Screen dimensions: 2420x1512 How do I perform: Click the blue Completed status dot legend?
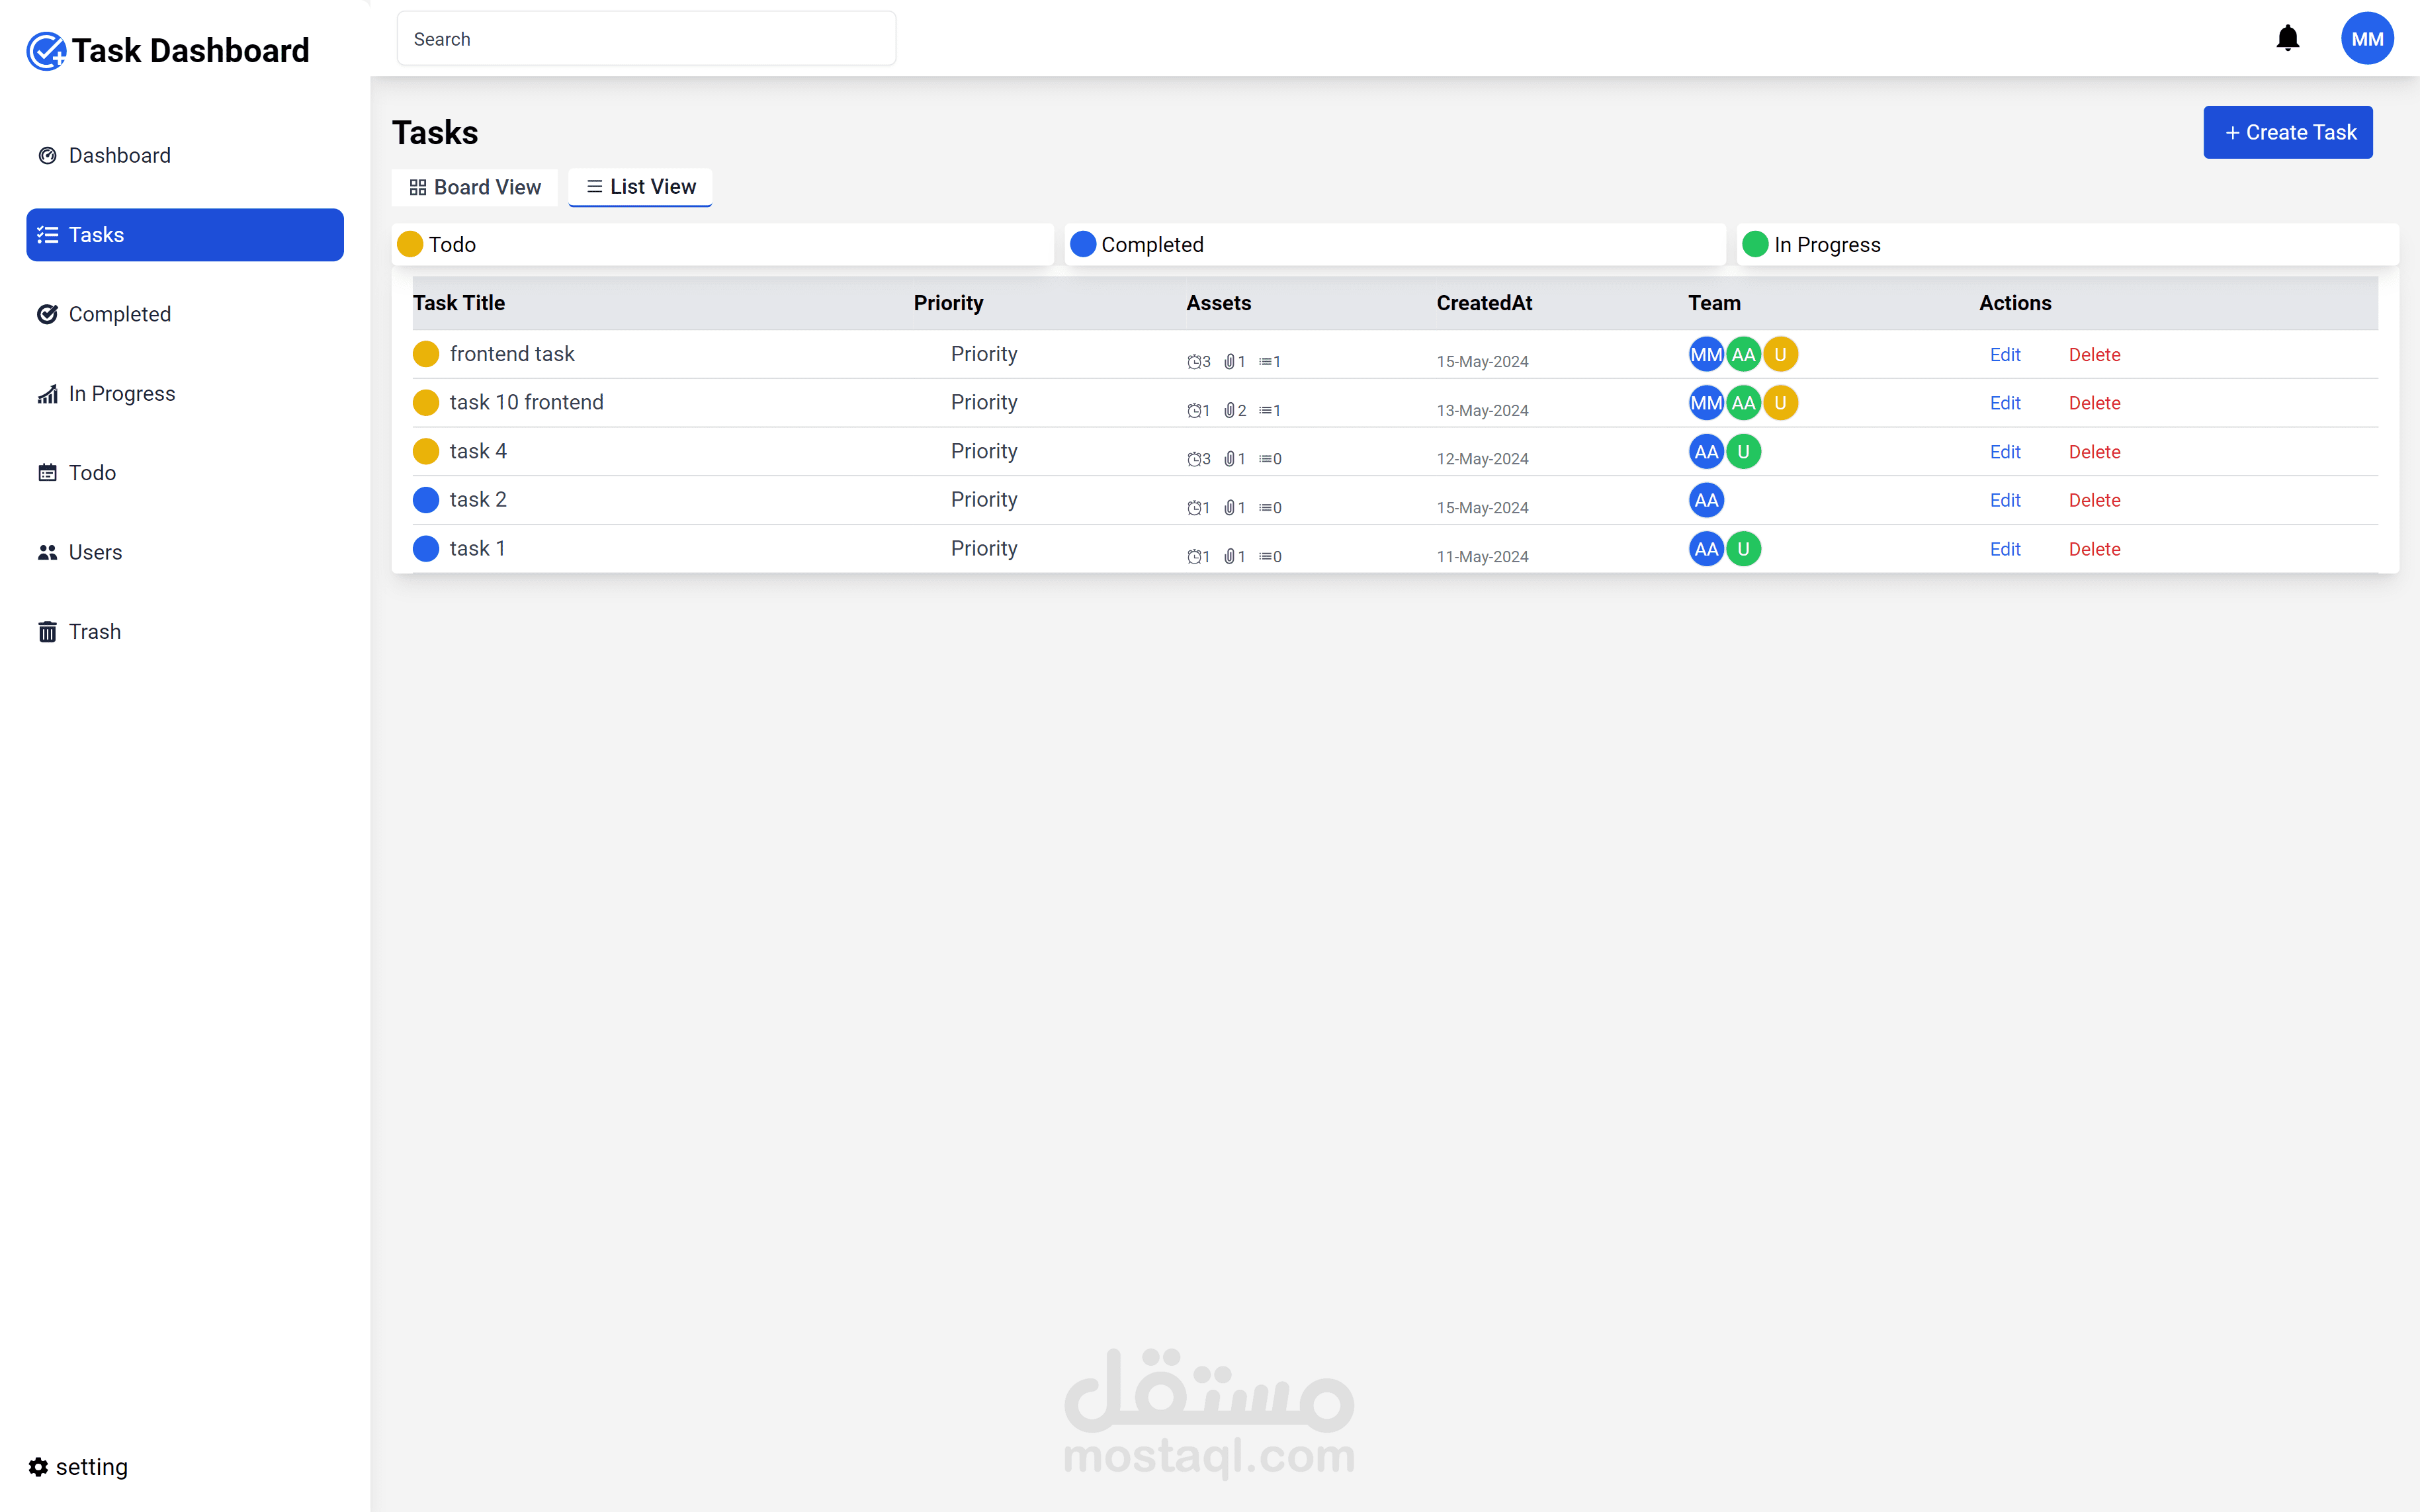[1083, 244]
